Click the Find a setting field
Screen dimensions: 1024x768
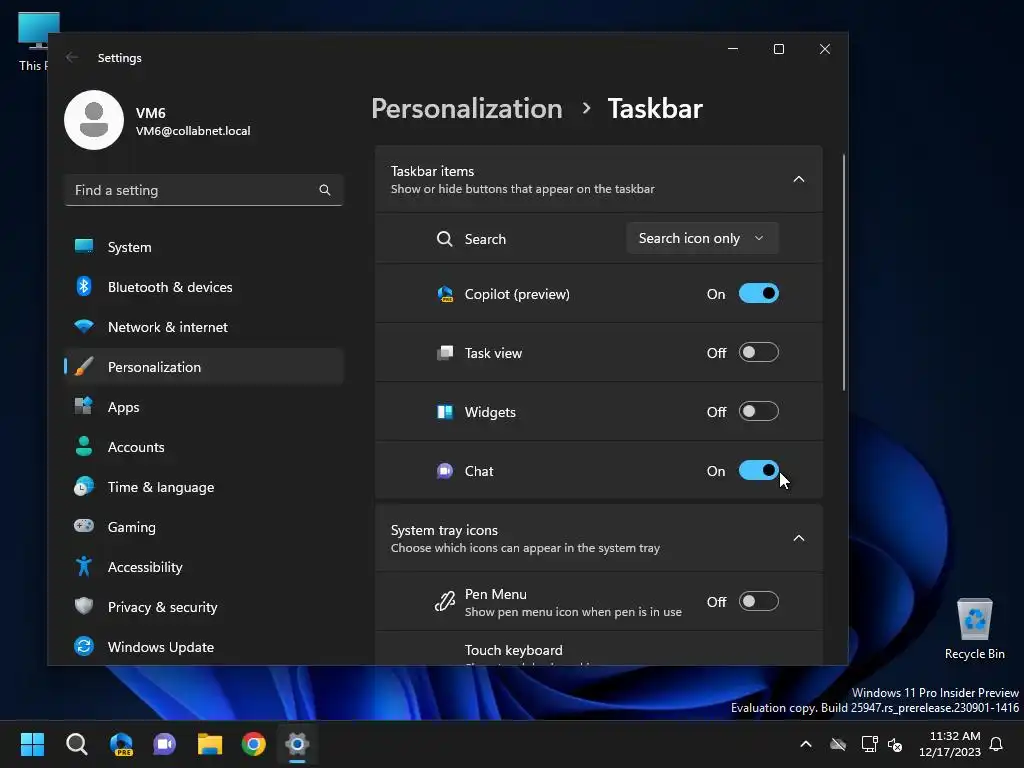click(x=204, y=190)
